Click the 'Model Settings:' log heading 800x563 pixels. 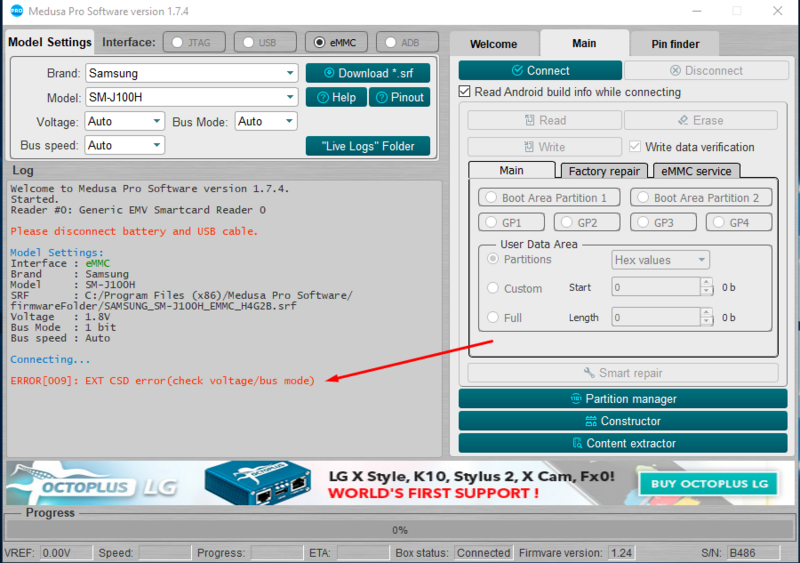pos(57,253)
